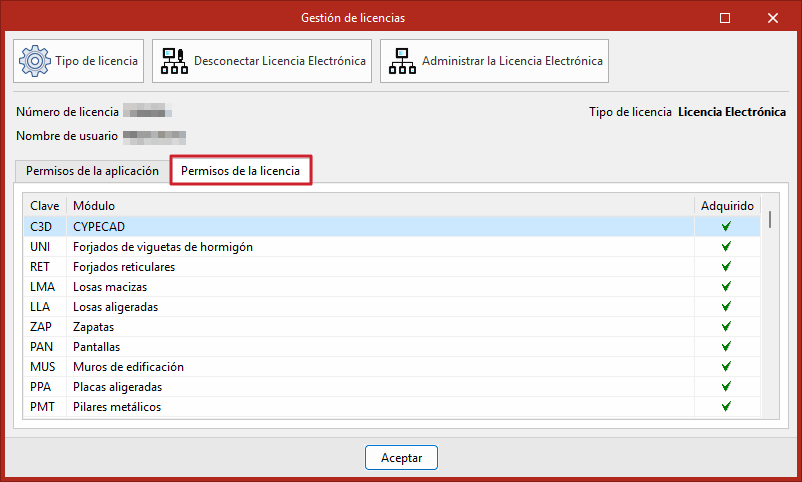
Task: Select Forjados de viguetas de hormigón row
Action: (392, 247)
